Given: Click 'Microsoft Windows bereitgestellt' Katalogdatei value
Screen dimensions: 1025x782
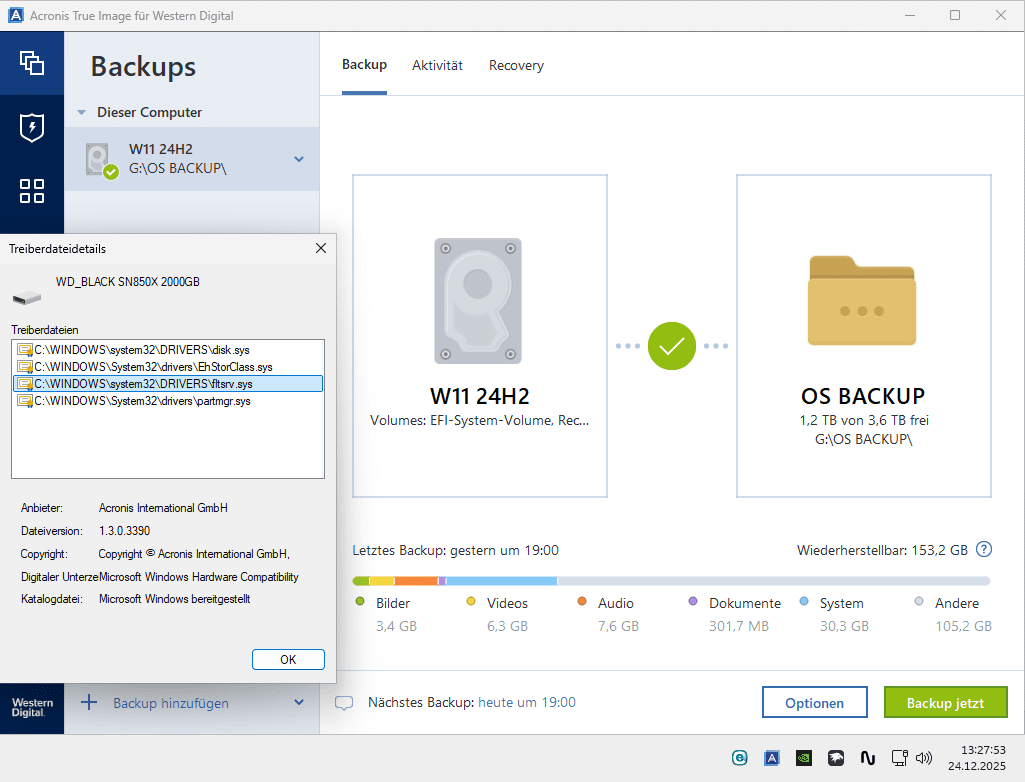Looking at the screenshot, I should coord(175,599).
